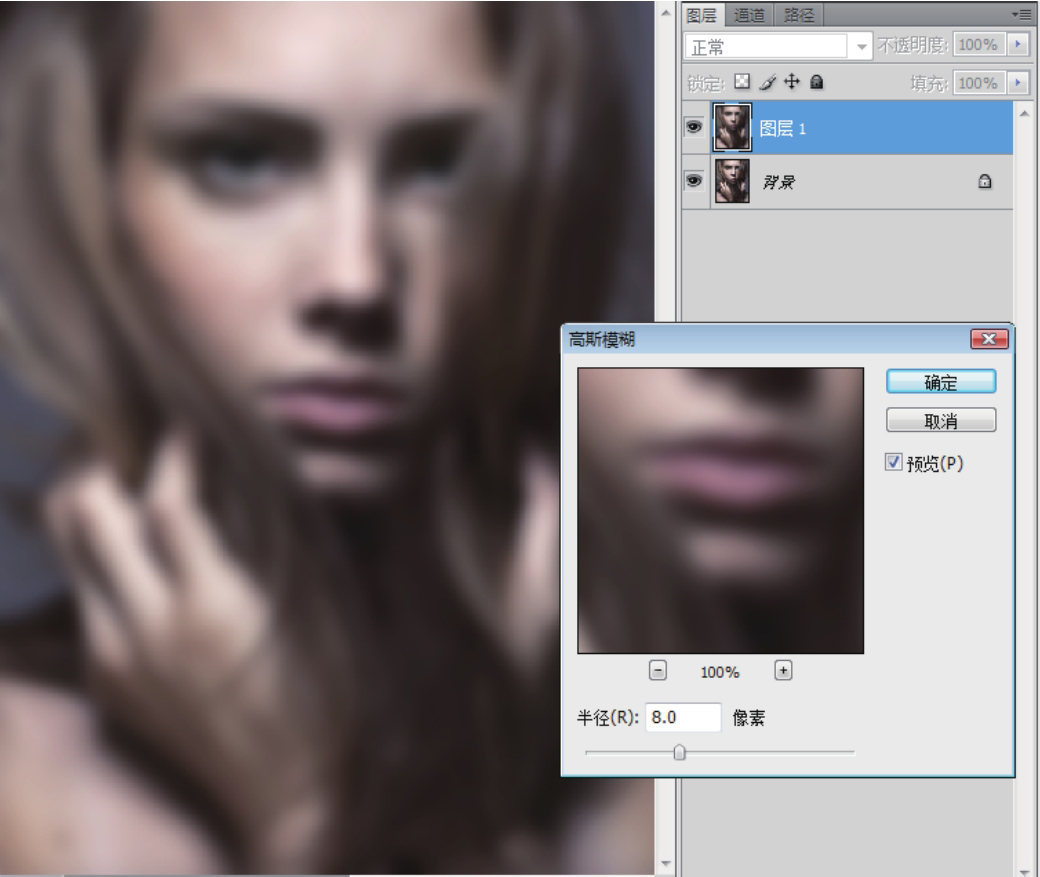Image resolution: width=1040 pixels, height=877 pixels.
Task: Uncheck the 预览(P) preview checkbox
Action: click(894, 463)
